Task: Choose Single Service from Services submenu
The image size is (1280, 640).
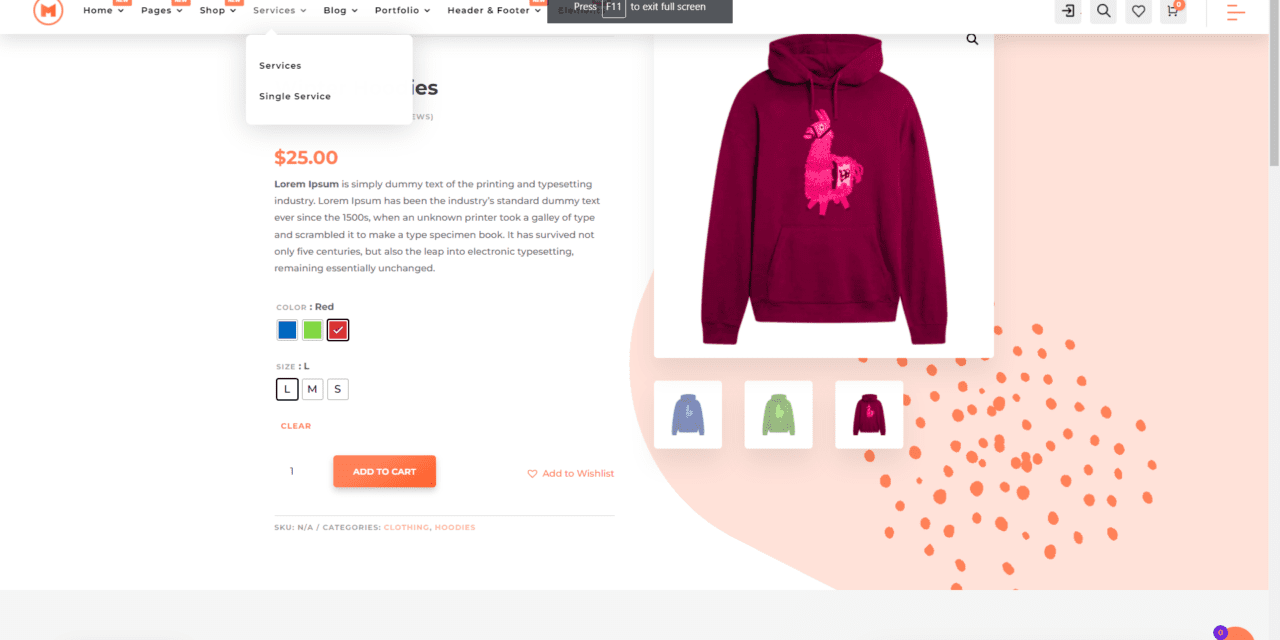Action: click(x=295, y=96)
